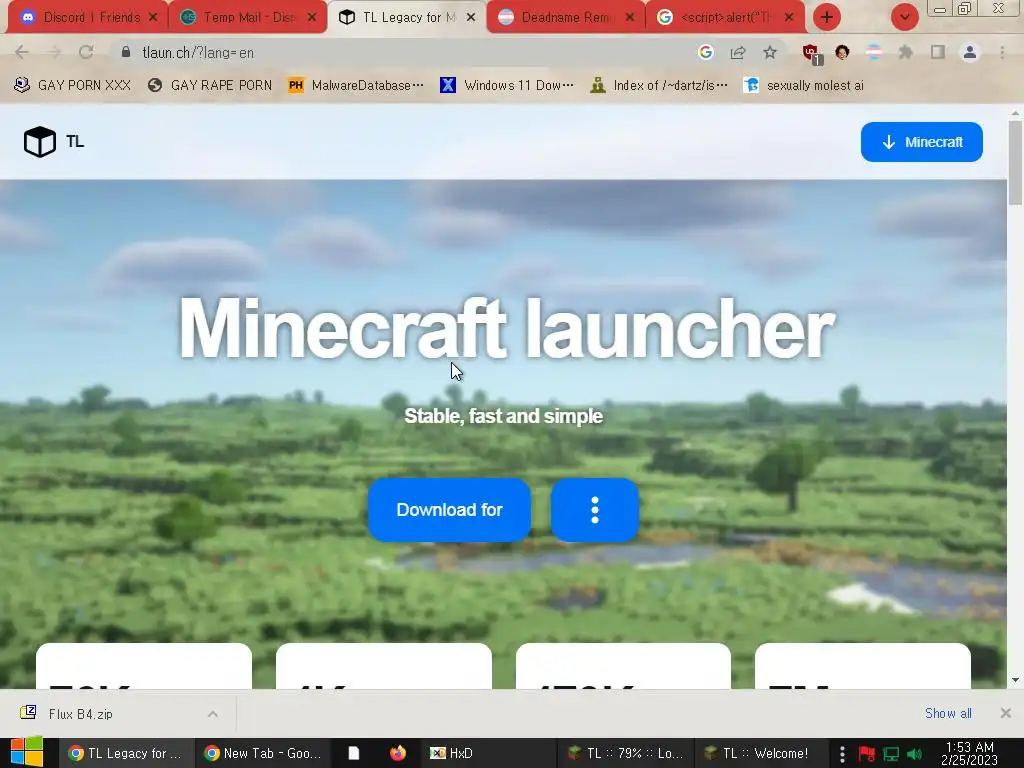Click the browser forward arrow
This screenshot has width=1024, height=768.
(x=54, y=52)
